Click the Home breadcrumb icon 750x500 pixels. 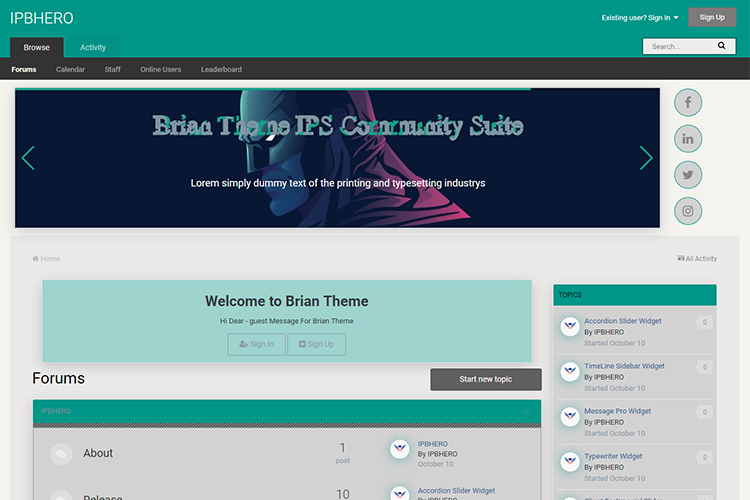35,258
